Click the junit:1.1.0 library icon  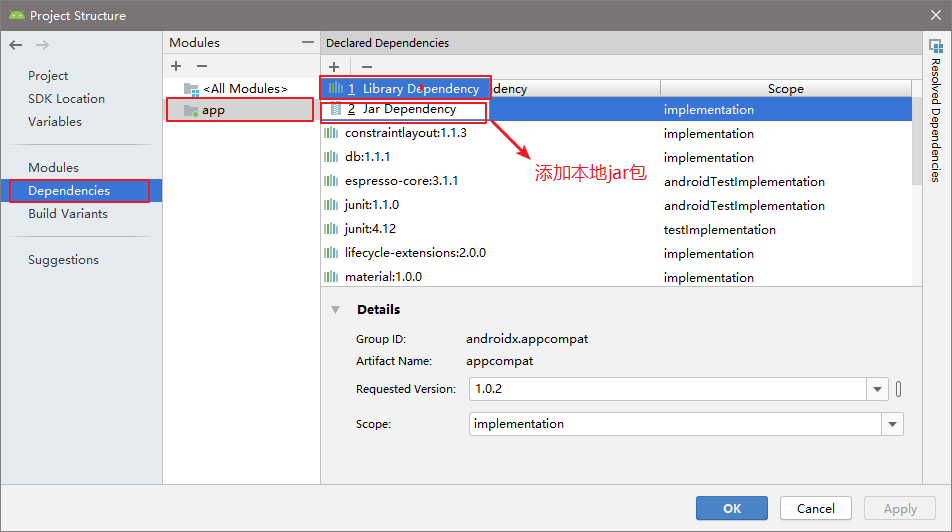[331, 205]
